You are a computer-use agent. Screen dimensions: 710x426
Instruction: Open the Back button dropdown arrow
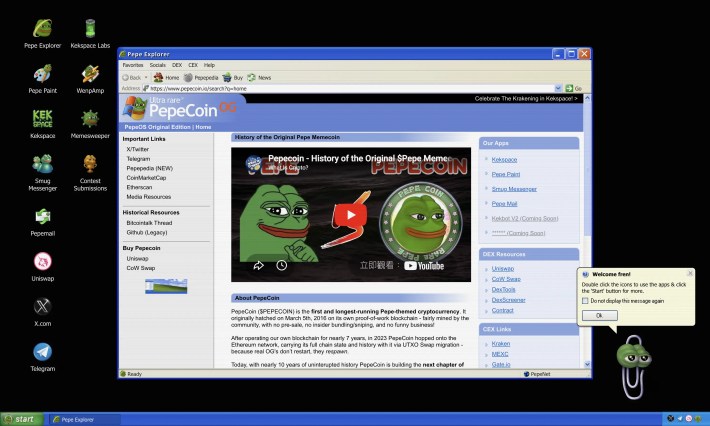(148, 77)
